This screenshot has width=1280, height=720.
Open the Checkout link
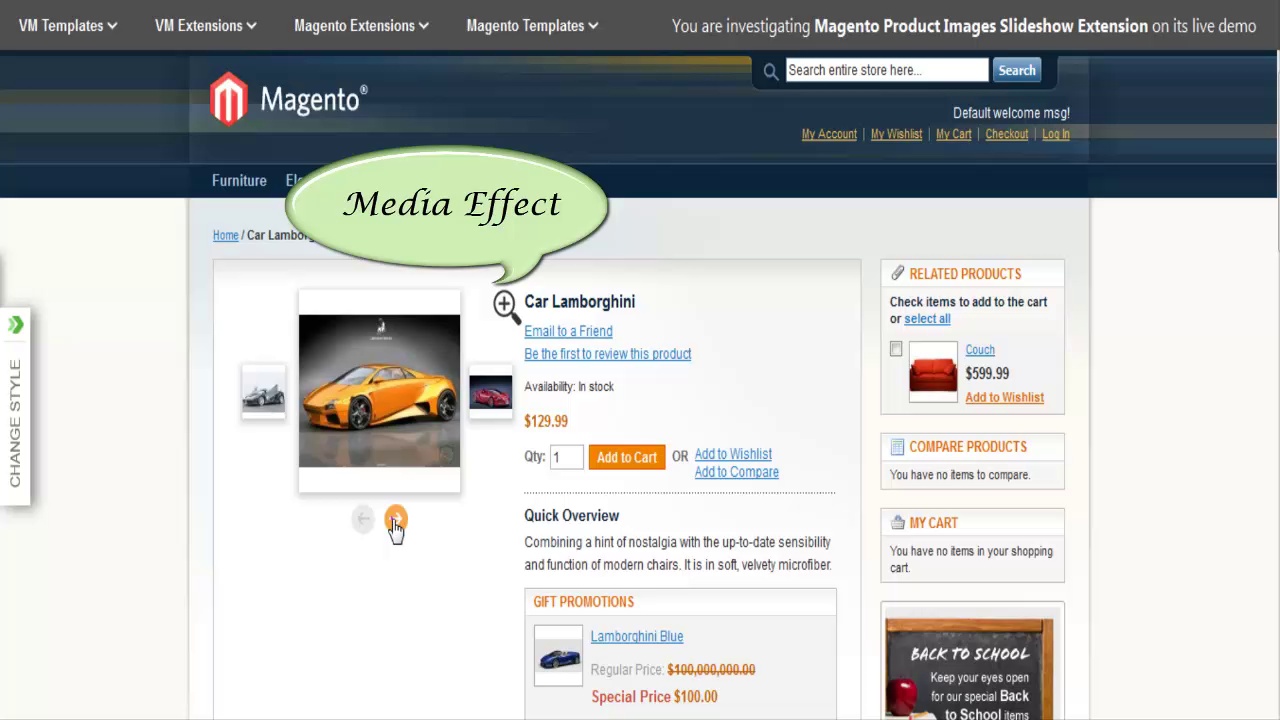[1006, 134]
